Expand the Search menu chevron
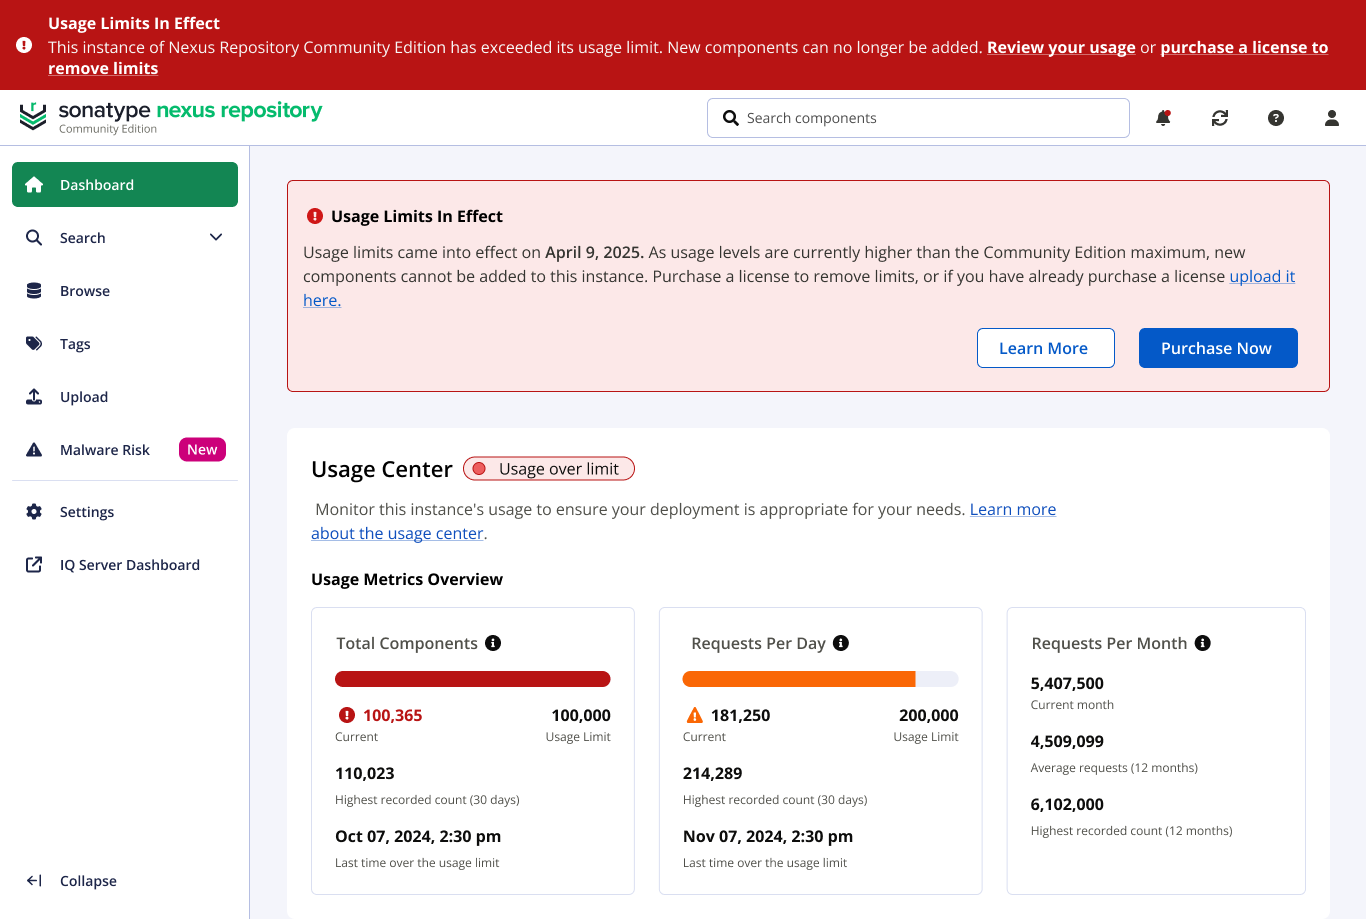The image size is (1366, 919). pos(216,238)
